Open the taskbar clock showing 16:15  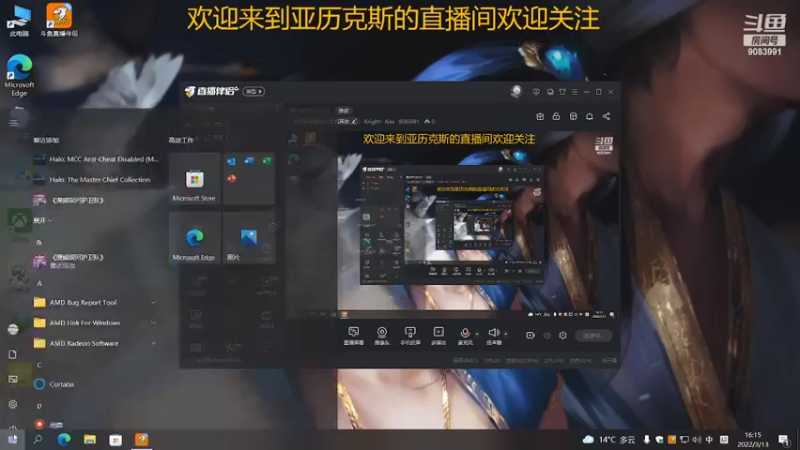[x=753, y=439]
